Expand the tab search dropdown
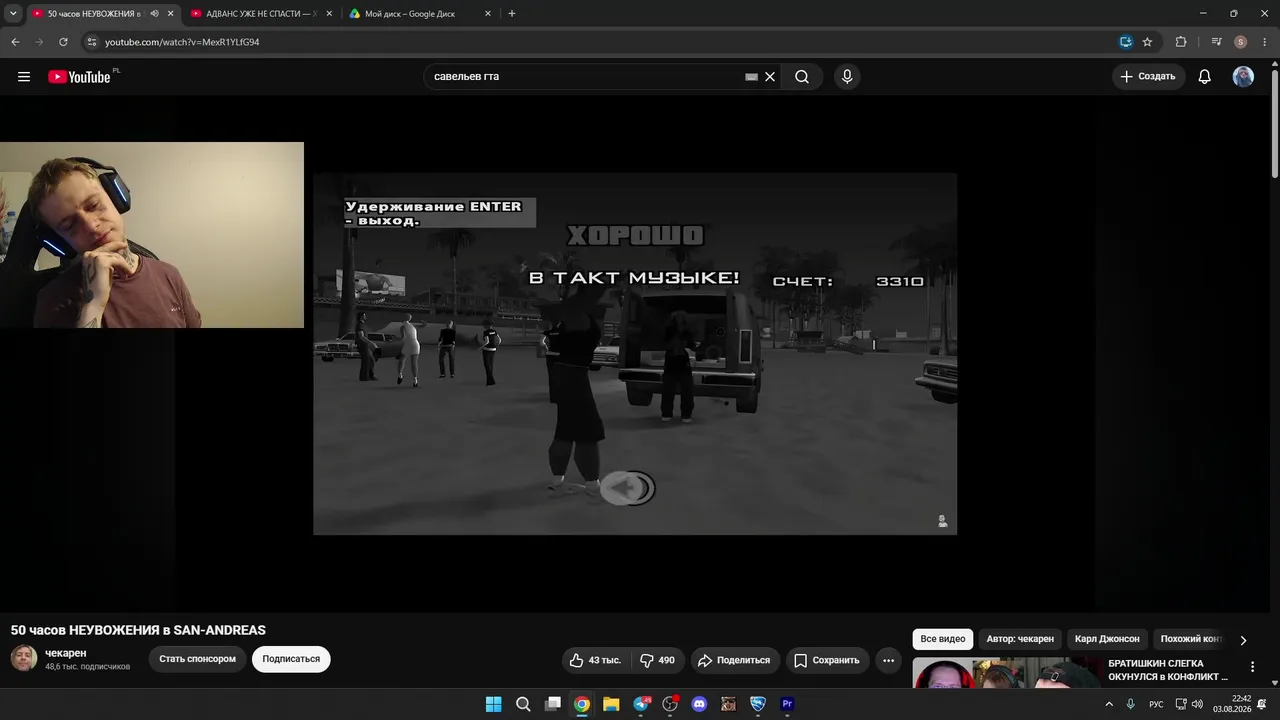 (13, 14)
